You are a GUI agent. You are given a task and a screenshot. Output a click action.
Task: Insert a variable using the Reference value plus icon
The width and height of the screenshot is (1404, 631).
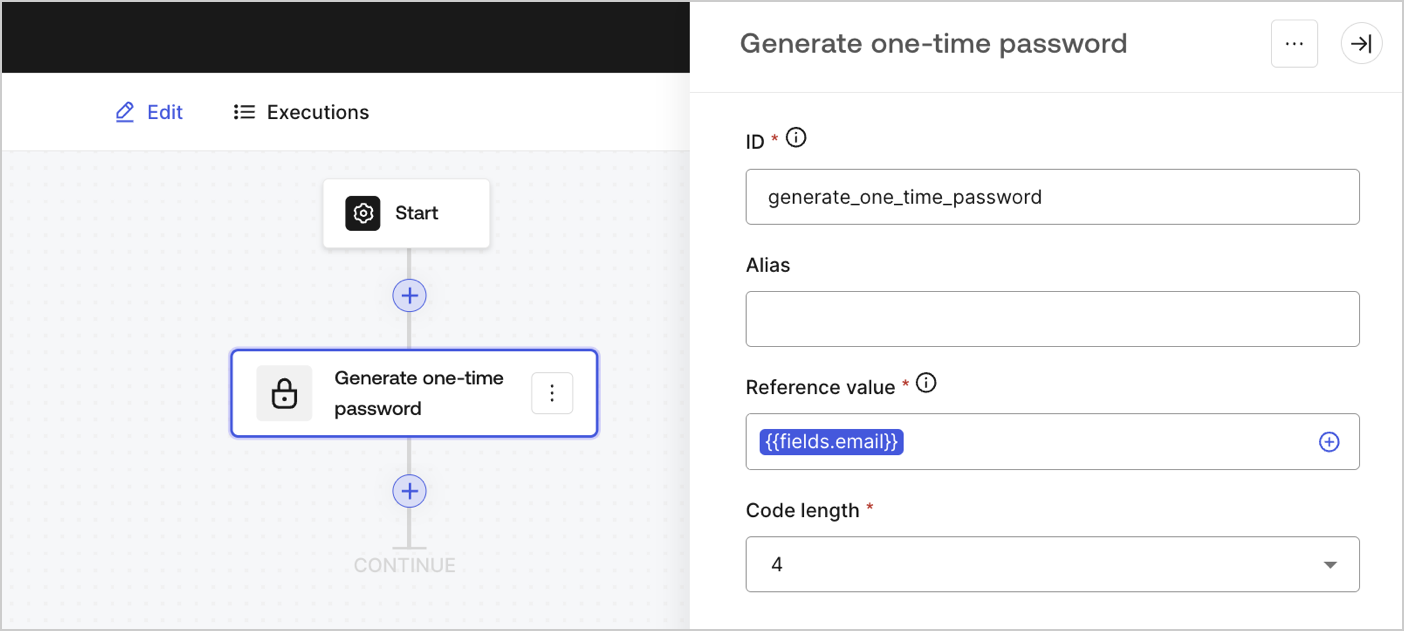click(x=1329, y=442)
